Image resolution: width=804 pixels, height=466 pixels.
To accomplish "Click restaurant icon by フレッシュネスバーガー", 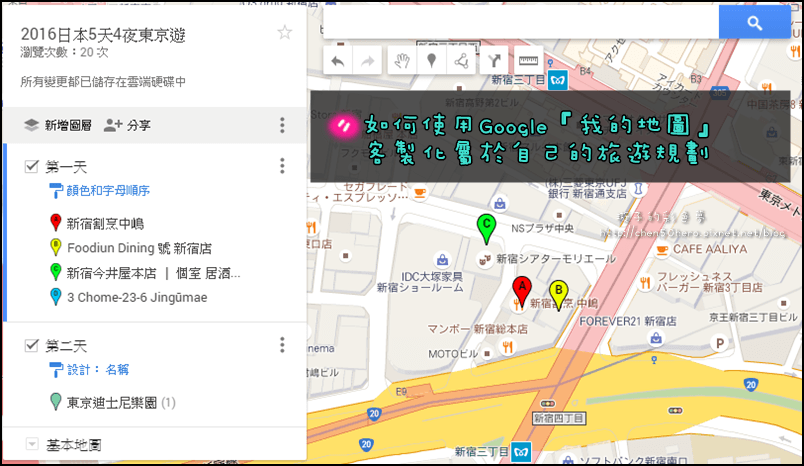I will [x=645, y=281].
